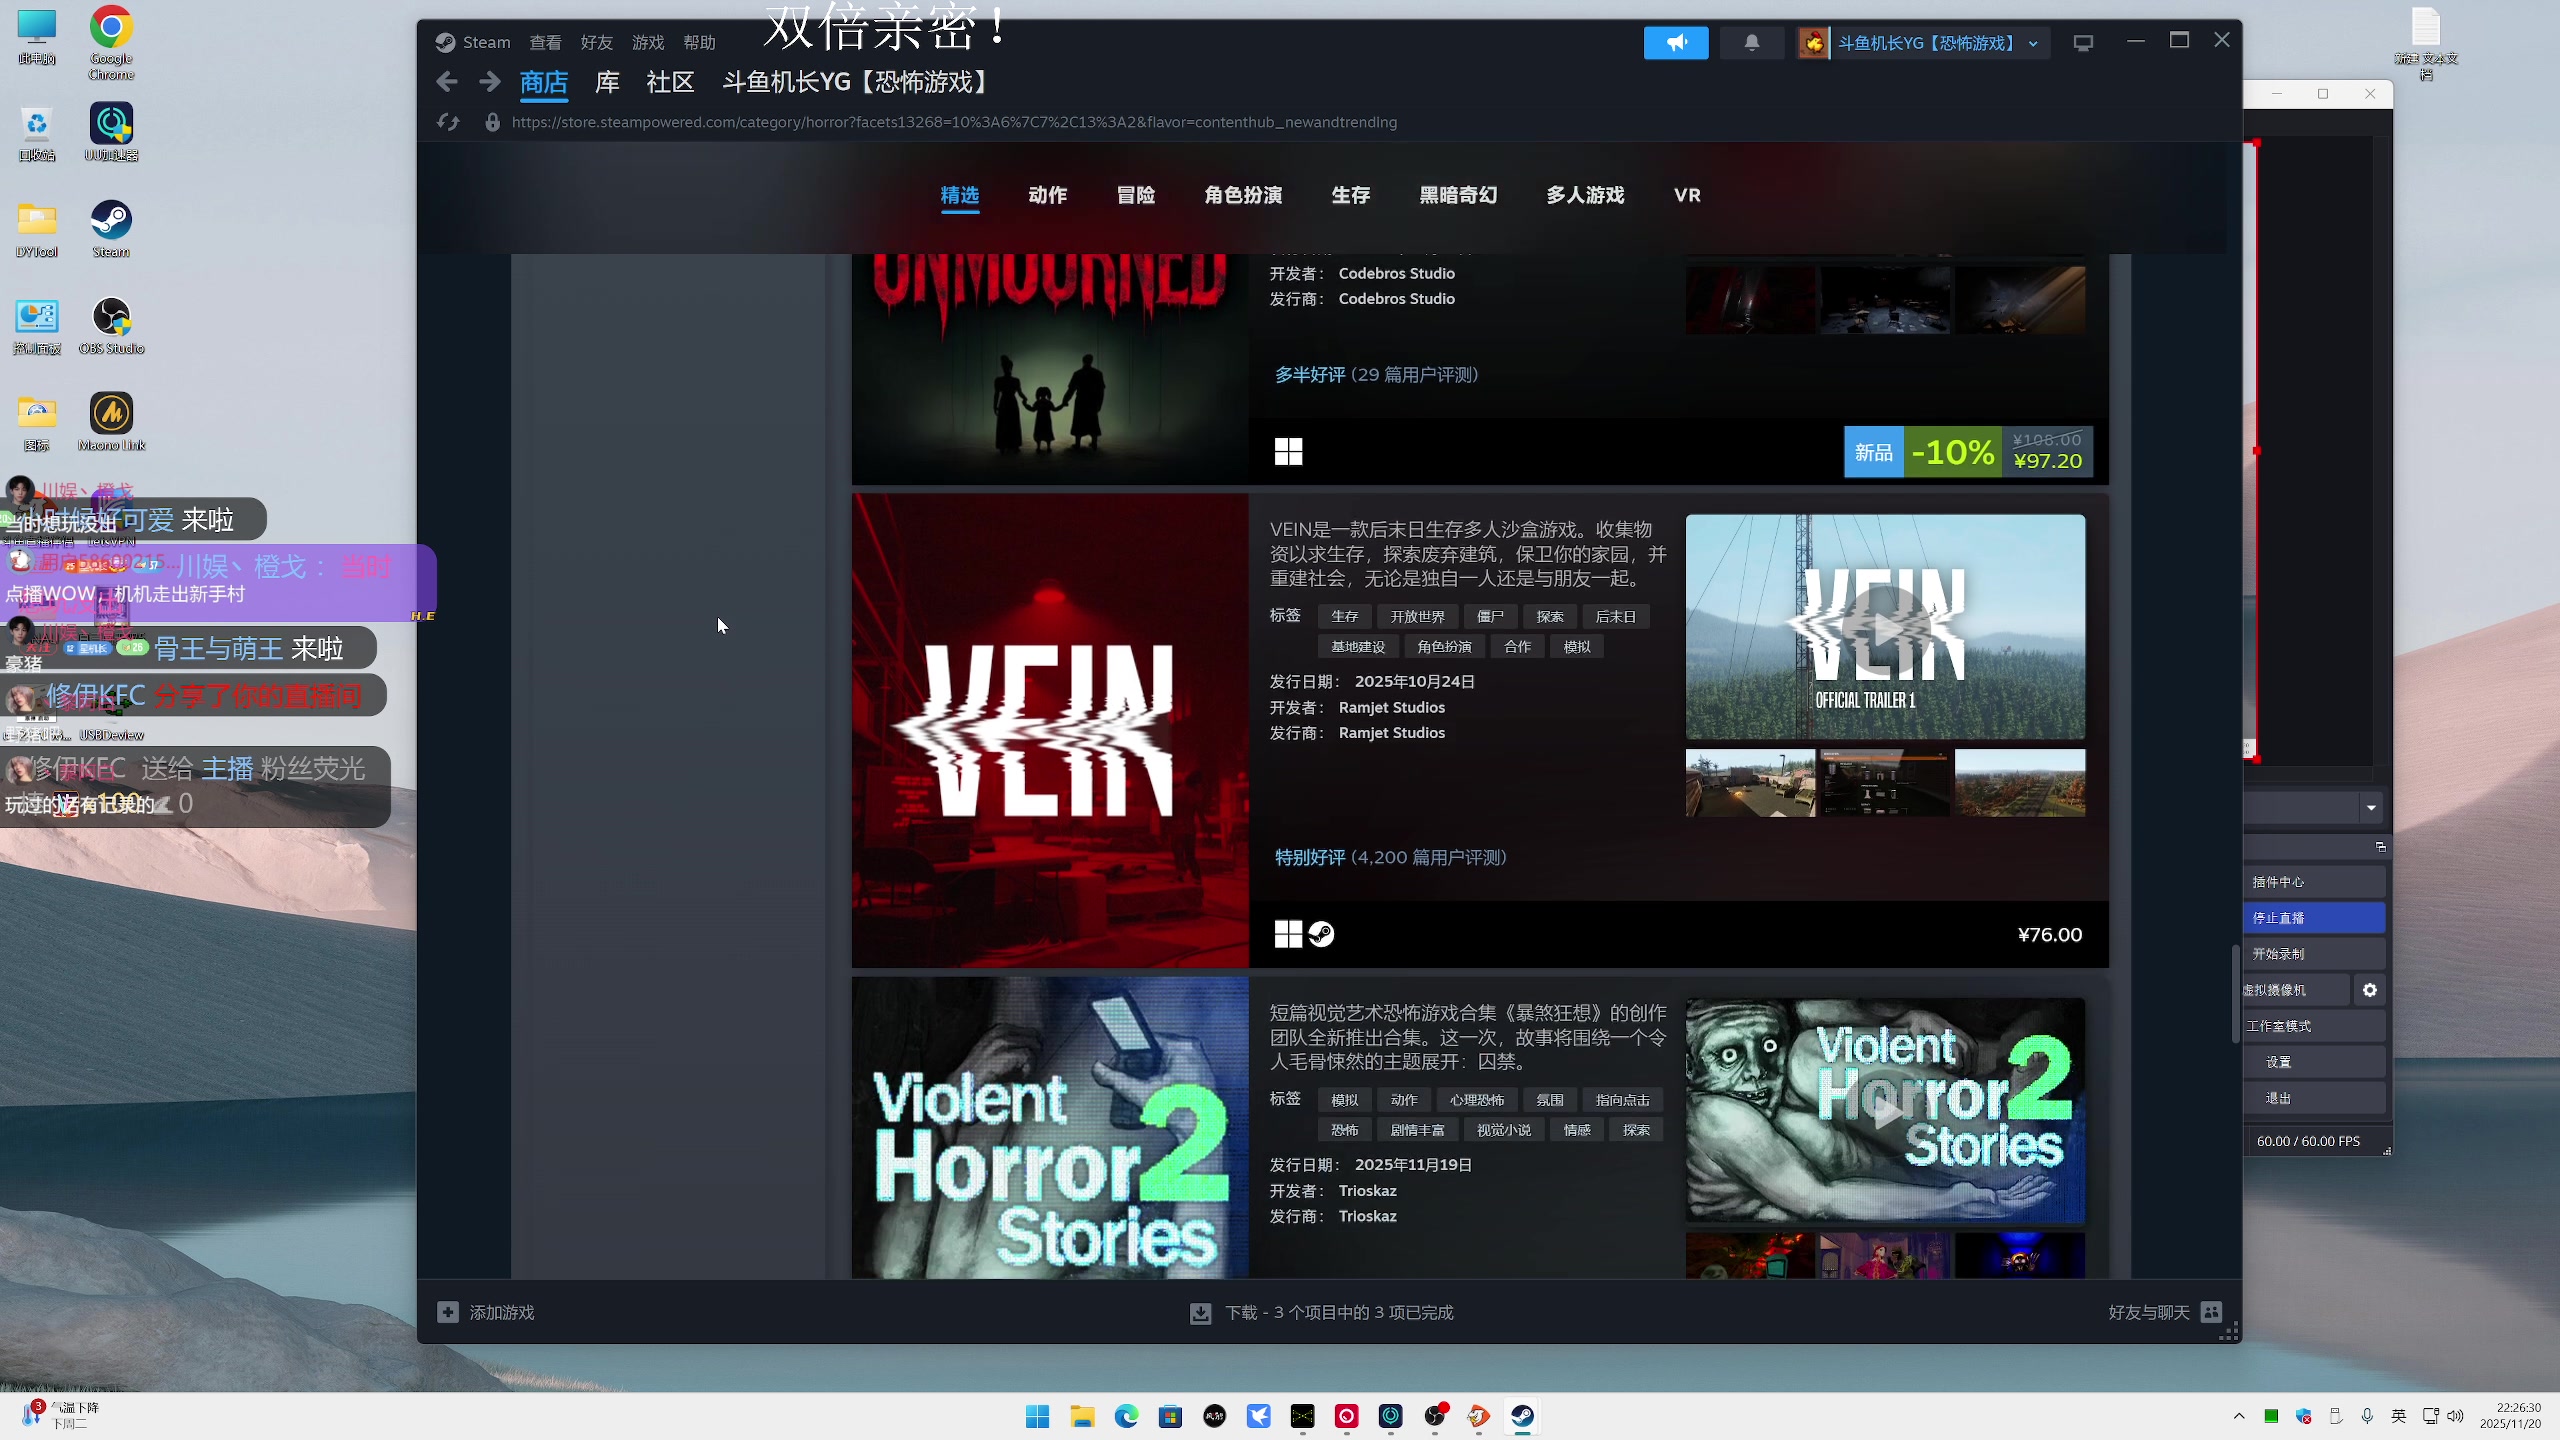Expand the account name dropdown
The image size is (2560, 1440).
[x=2033, y=44]
